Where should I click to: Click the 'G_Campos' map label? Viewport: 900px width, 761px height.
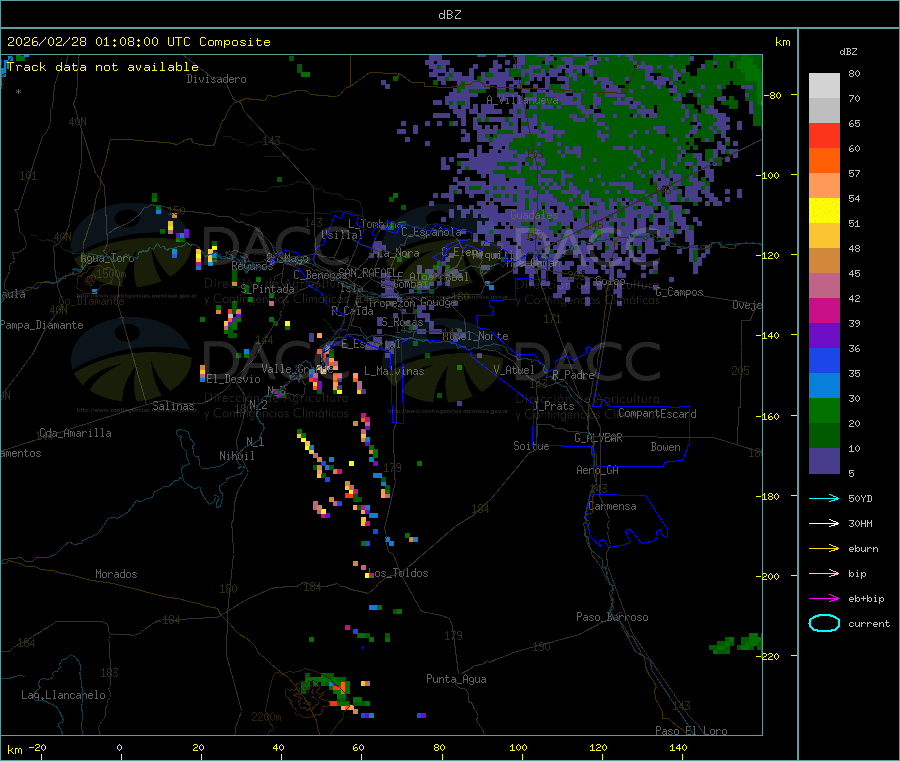point(679,292)
